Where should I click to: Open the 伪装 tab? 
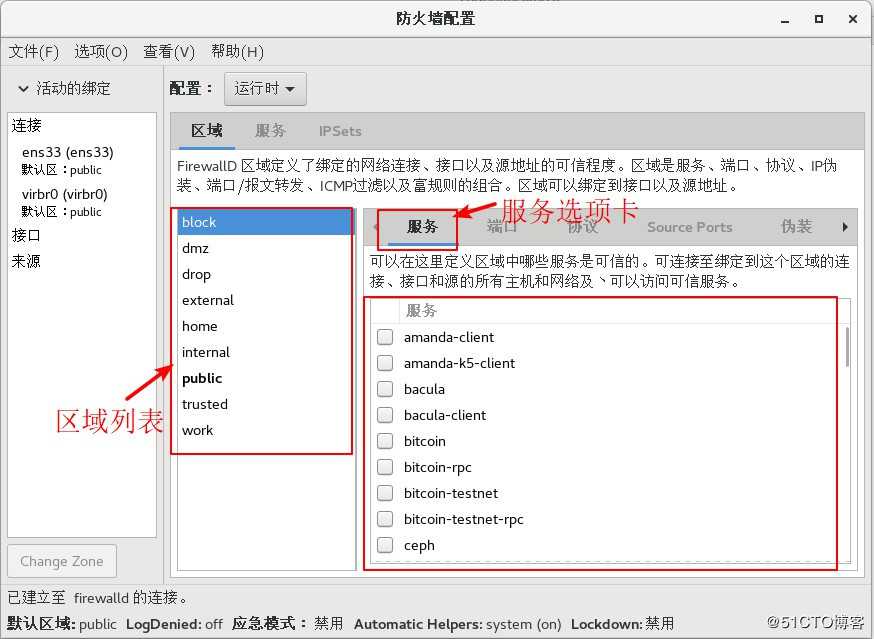[x=796, y=227]
